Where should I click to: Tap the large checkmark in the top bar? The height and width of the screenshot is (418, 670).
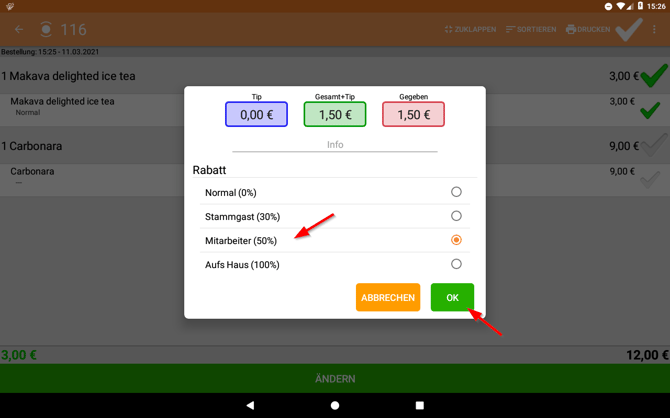click(x=629, y=30)
